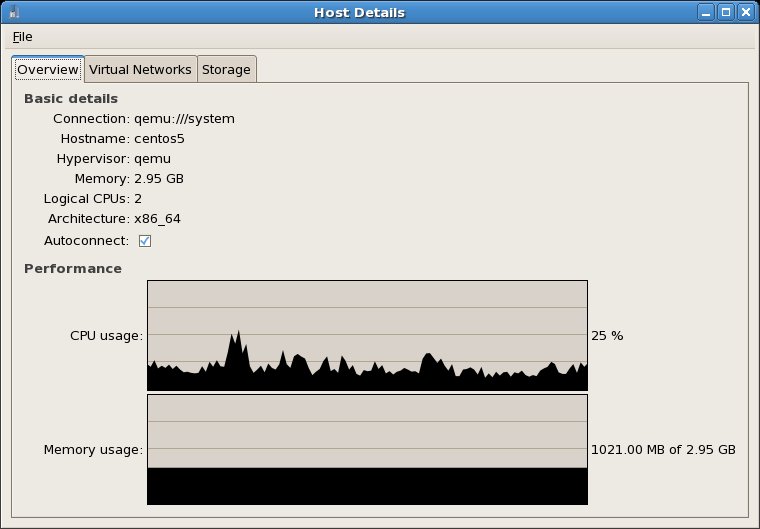Click the CPU usage graph

(x=367, y=335)
